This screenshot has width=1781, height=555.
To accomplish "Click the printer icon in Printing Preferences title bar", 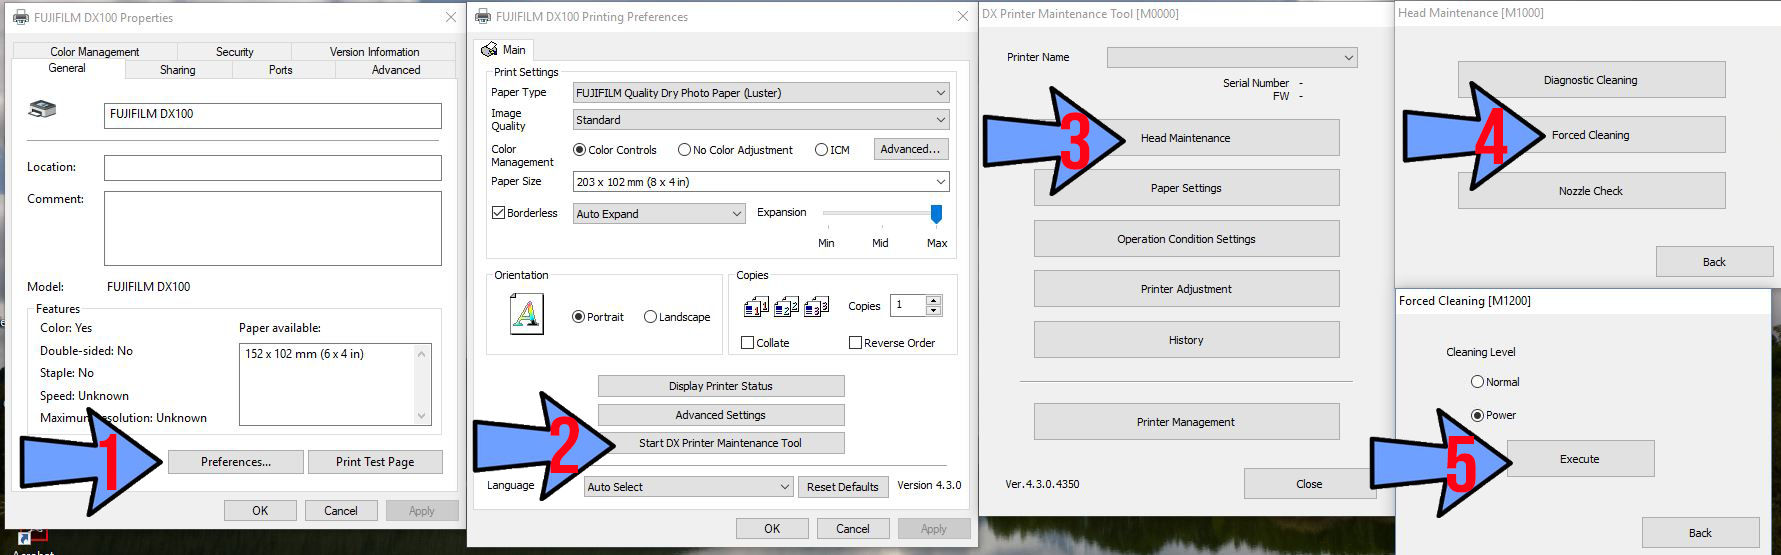I will coord(483,16).
